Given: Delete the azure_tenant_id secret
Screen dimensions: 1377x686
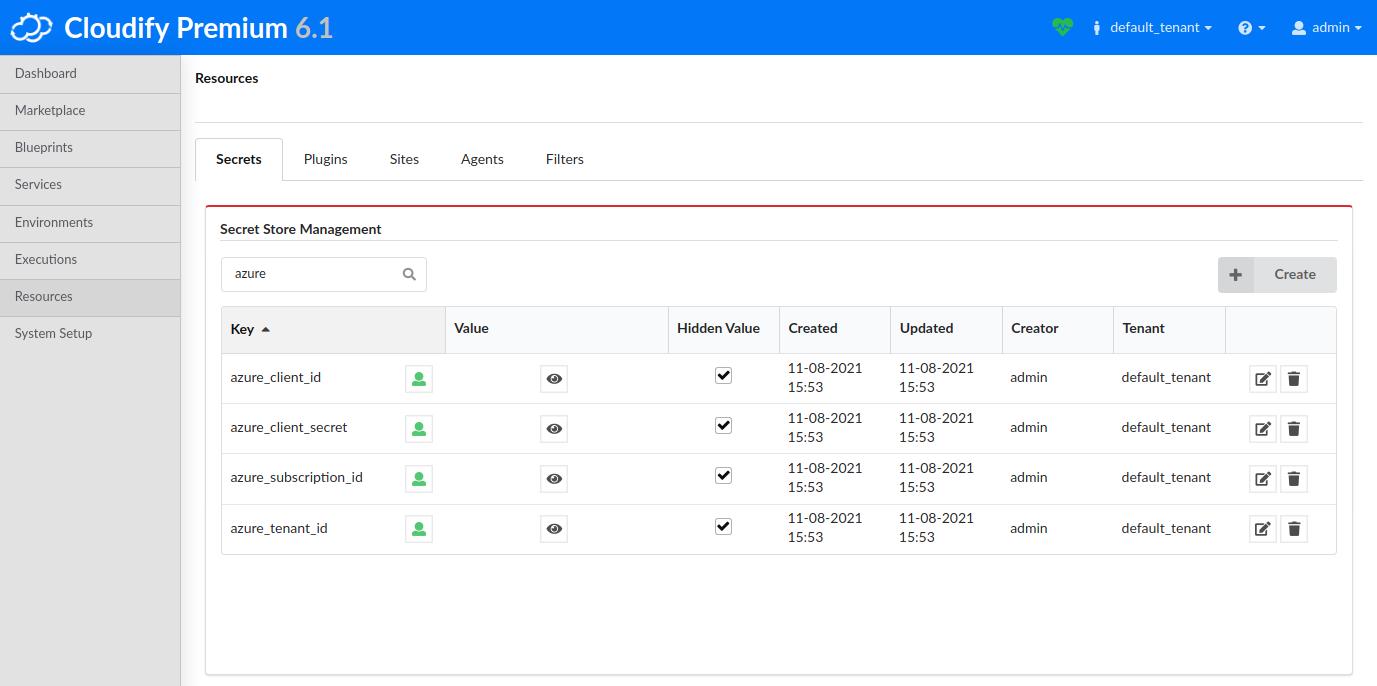Looking at the screenshot, I should coord(1294,528).
